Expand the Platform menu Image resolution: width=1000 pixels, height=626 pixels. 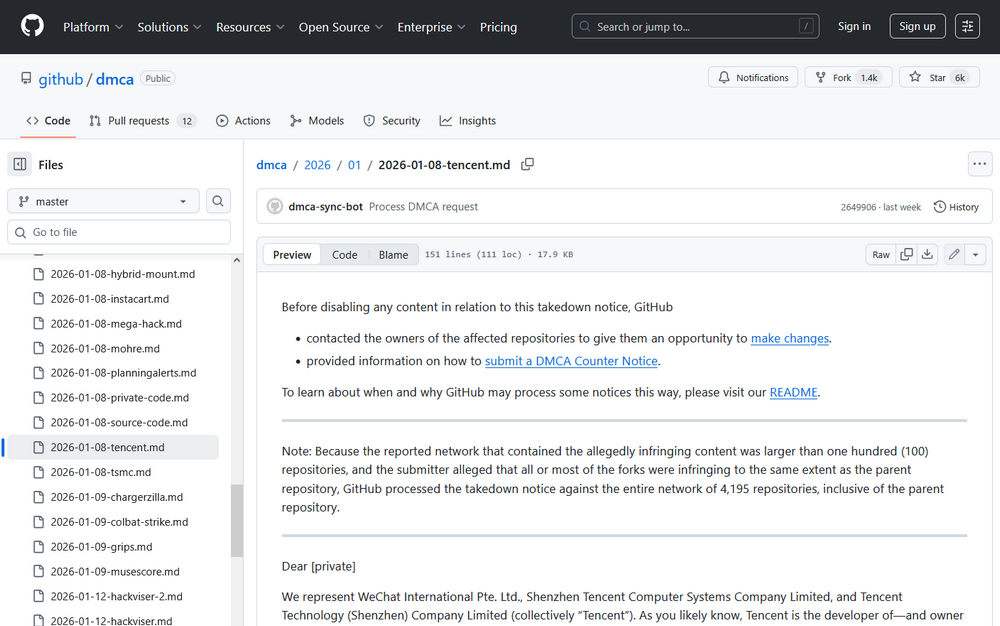pos(92,27)
